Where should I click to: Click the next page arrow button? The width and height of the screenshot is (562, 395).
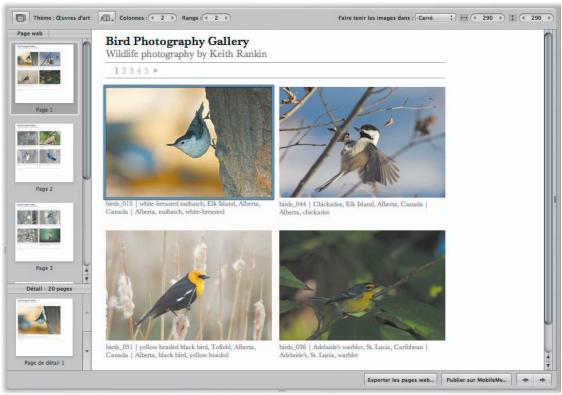[542, 380]
